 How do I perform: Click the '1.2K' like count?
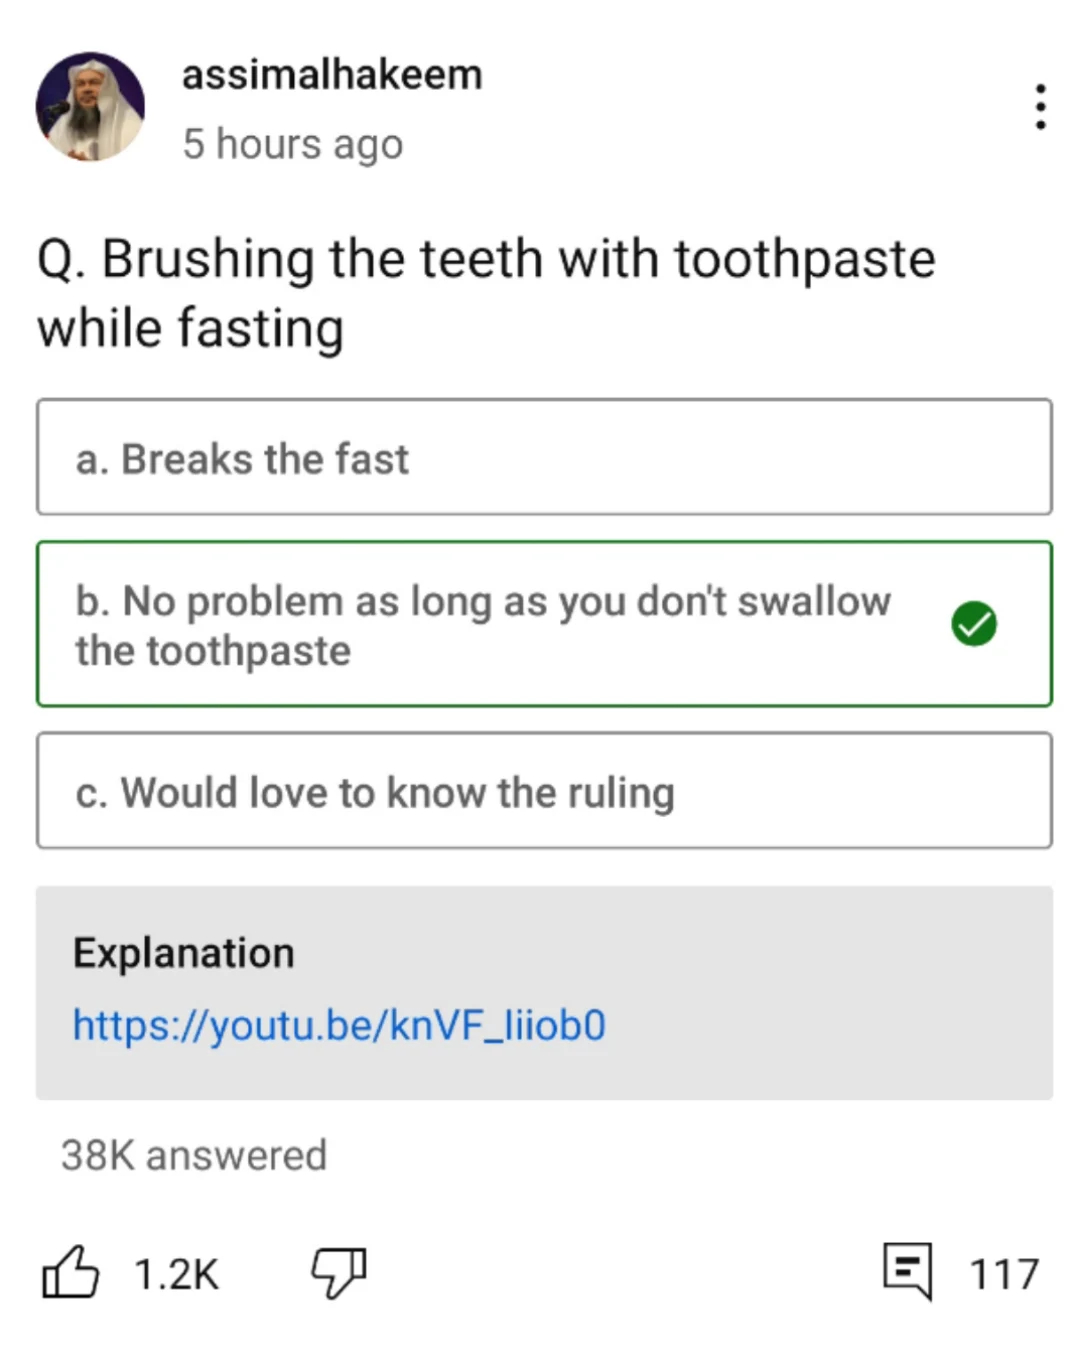176,1273
